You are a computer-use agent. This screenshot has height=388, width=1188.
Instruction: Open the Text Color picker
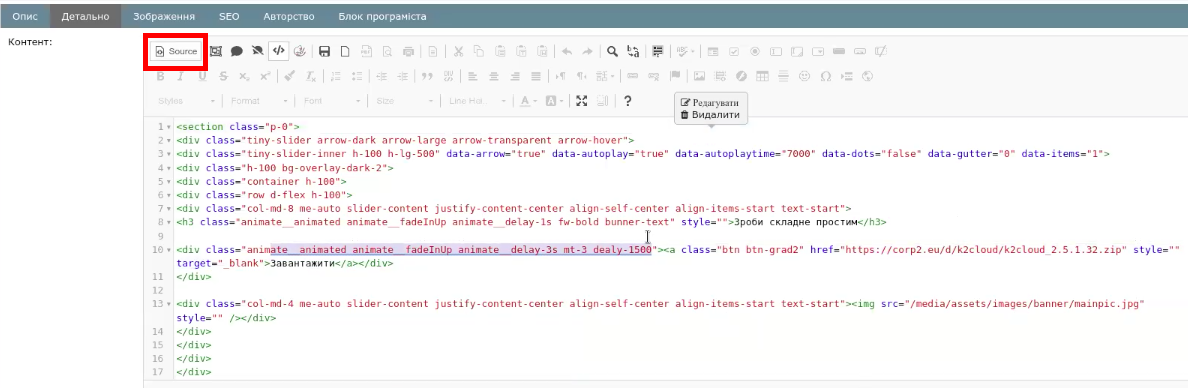(x=528, y=101)
